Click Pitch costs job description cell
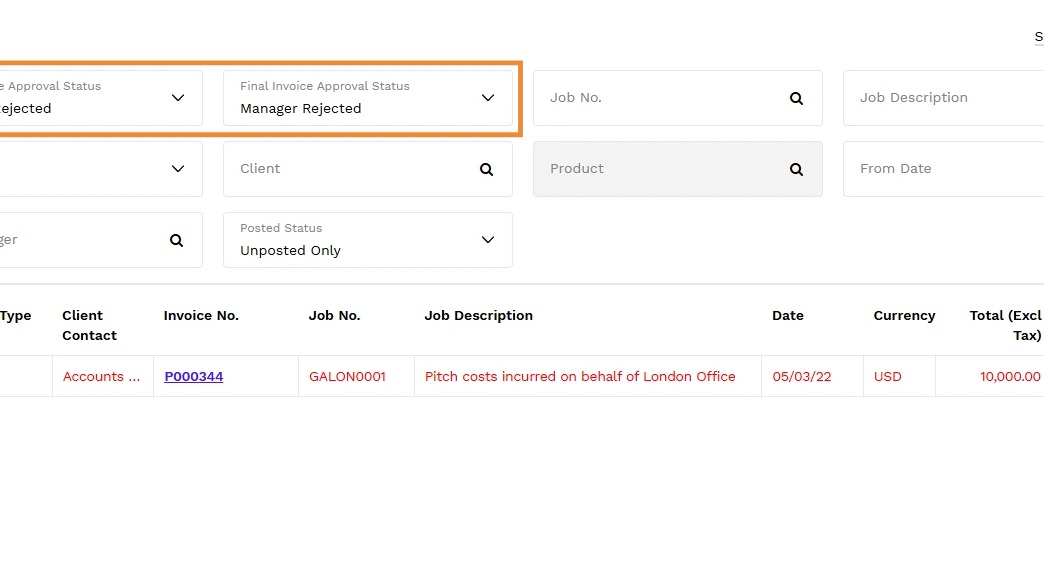This screenshot has height=583, width=1044. click(x=580, y=377)
